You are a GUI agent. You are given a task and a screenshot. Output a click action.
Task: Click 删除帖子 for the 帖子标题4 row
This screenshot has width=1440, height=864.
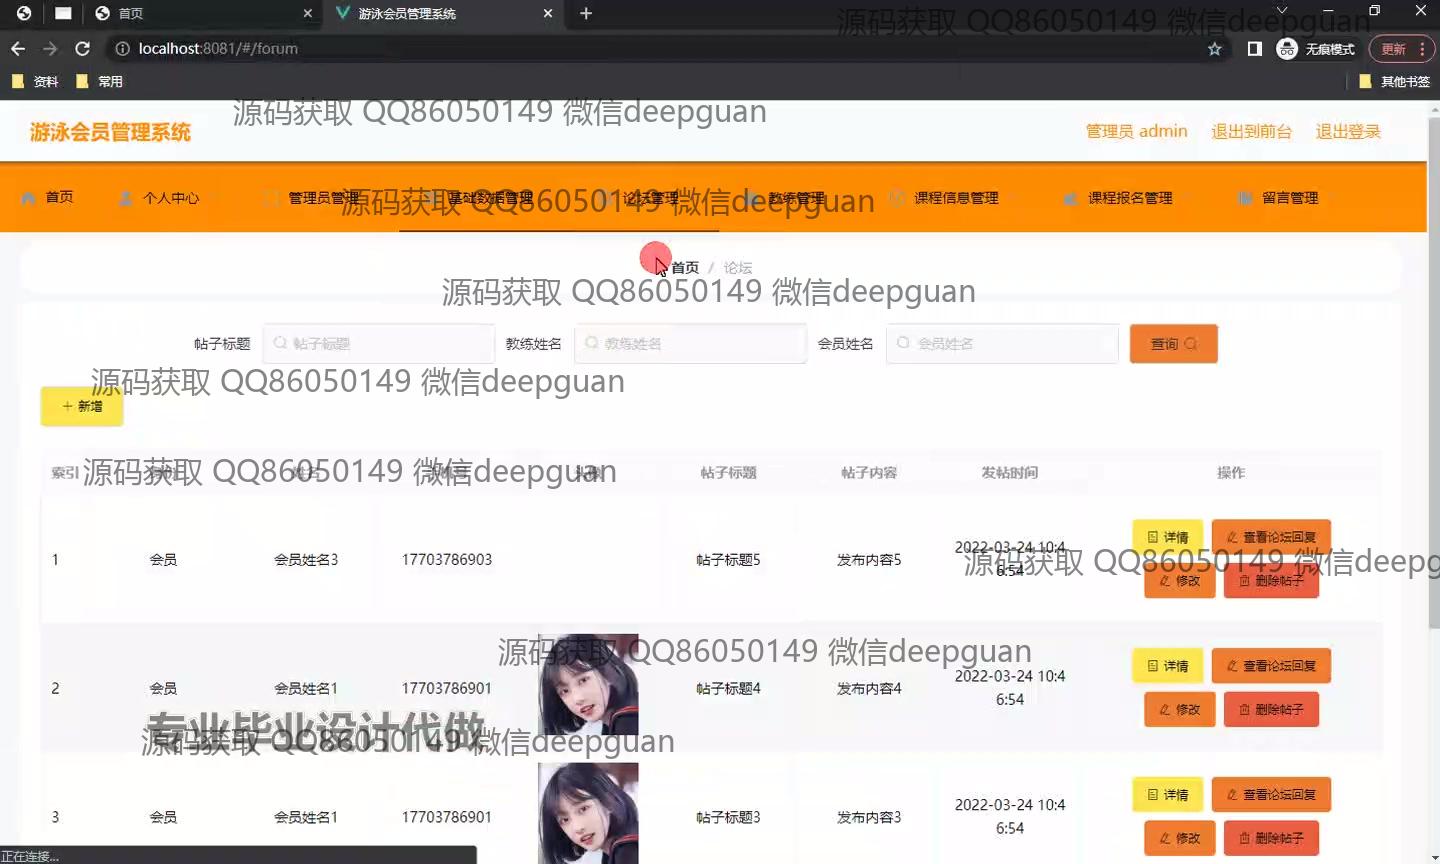click(1271, 710)
